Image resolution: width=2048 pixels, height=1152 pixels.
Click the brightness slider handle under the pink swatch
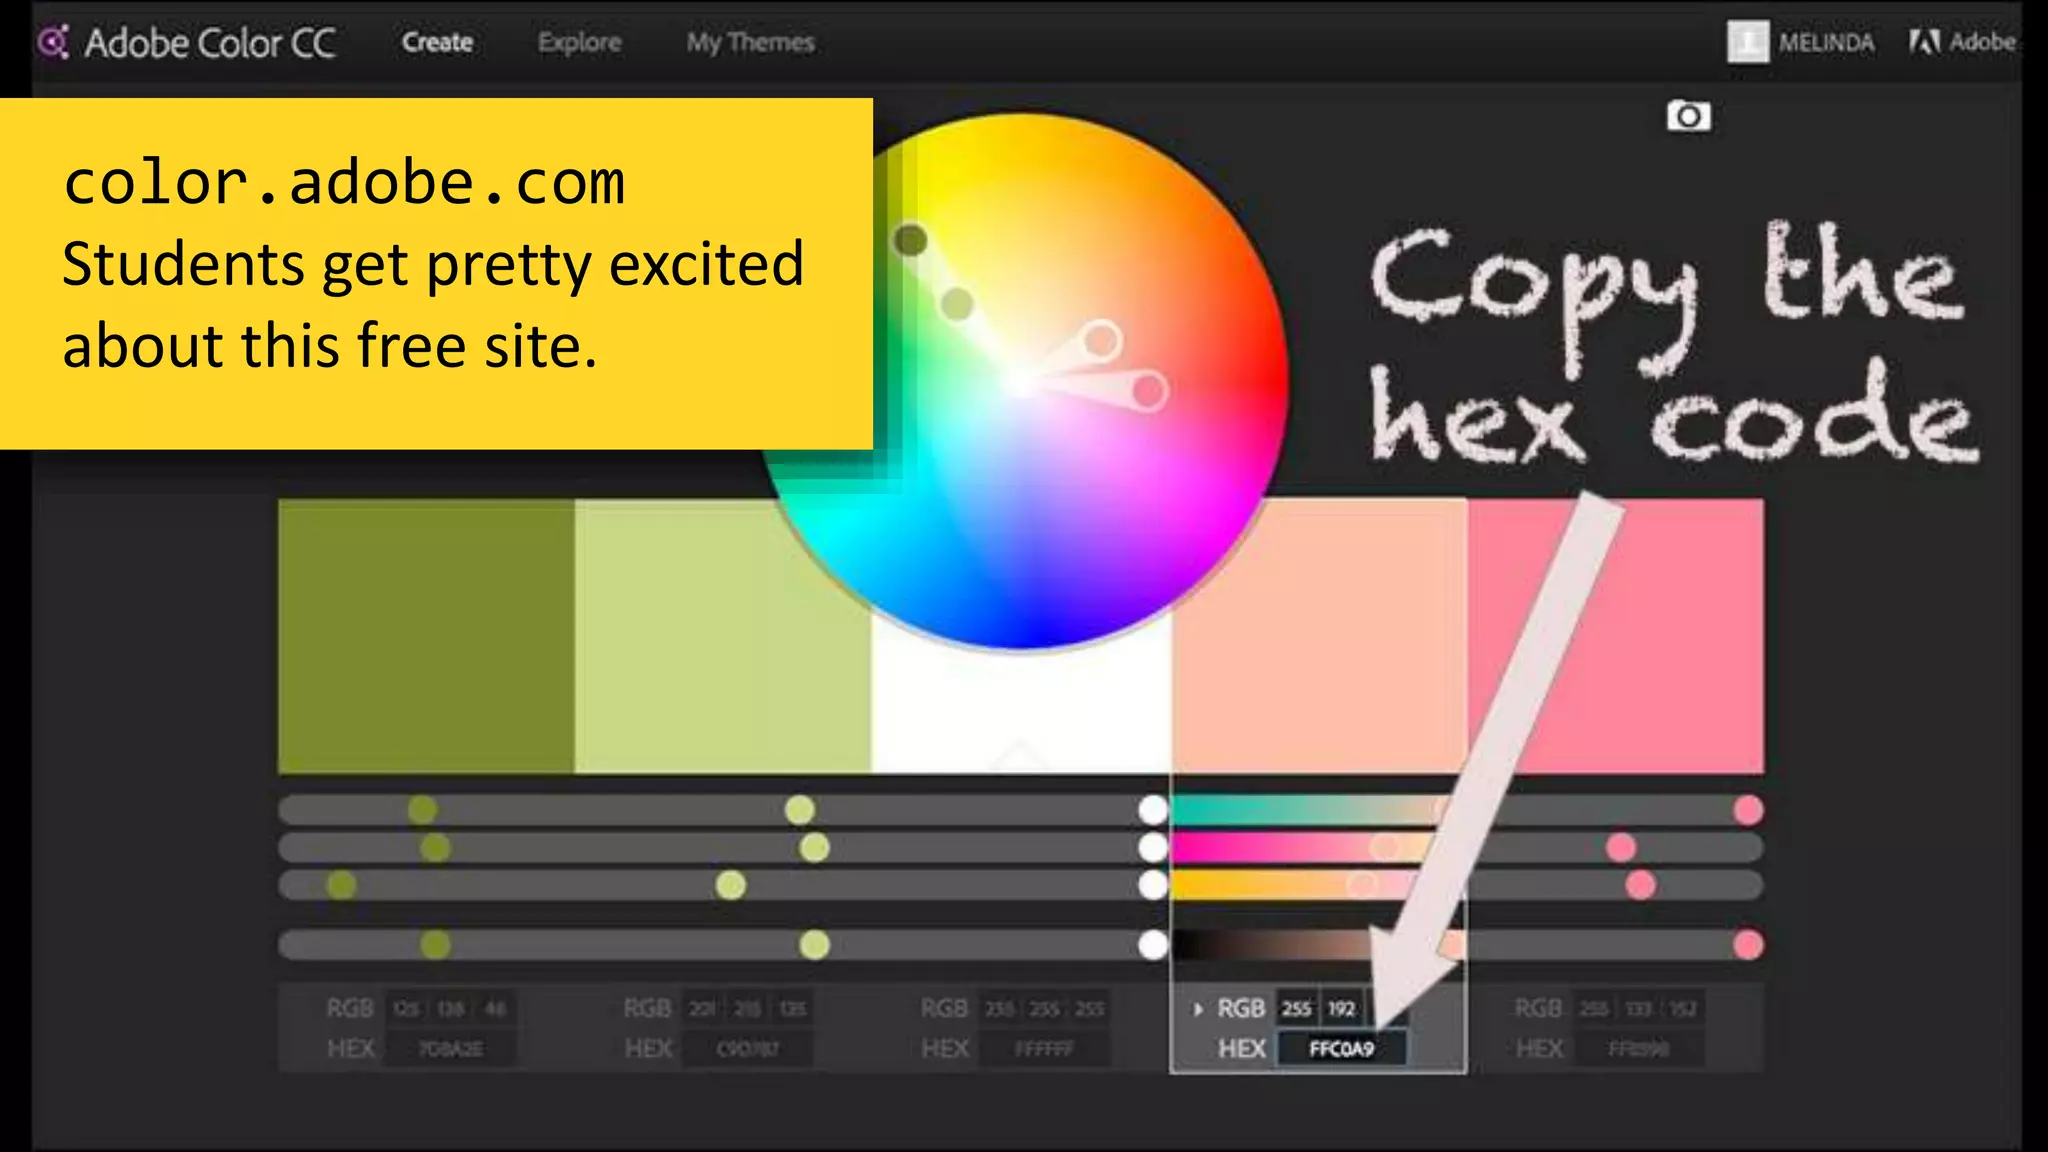[1748, 945]
